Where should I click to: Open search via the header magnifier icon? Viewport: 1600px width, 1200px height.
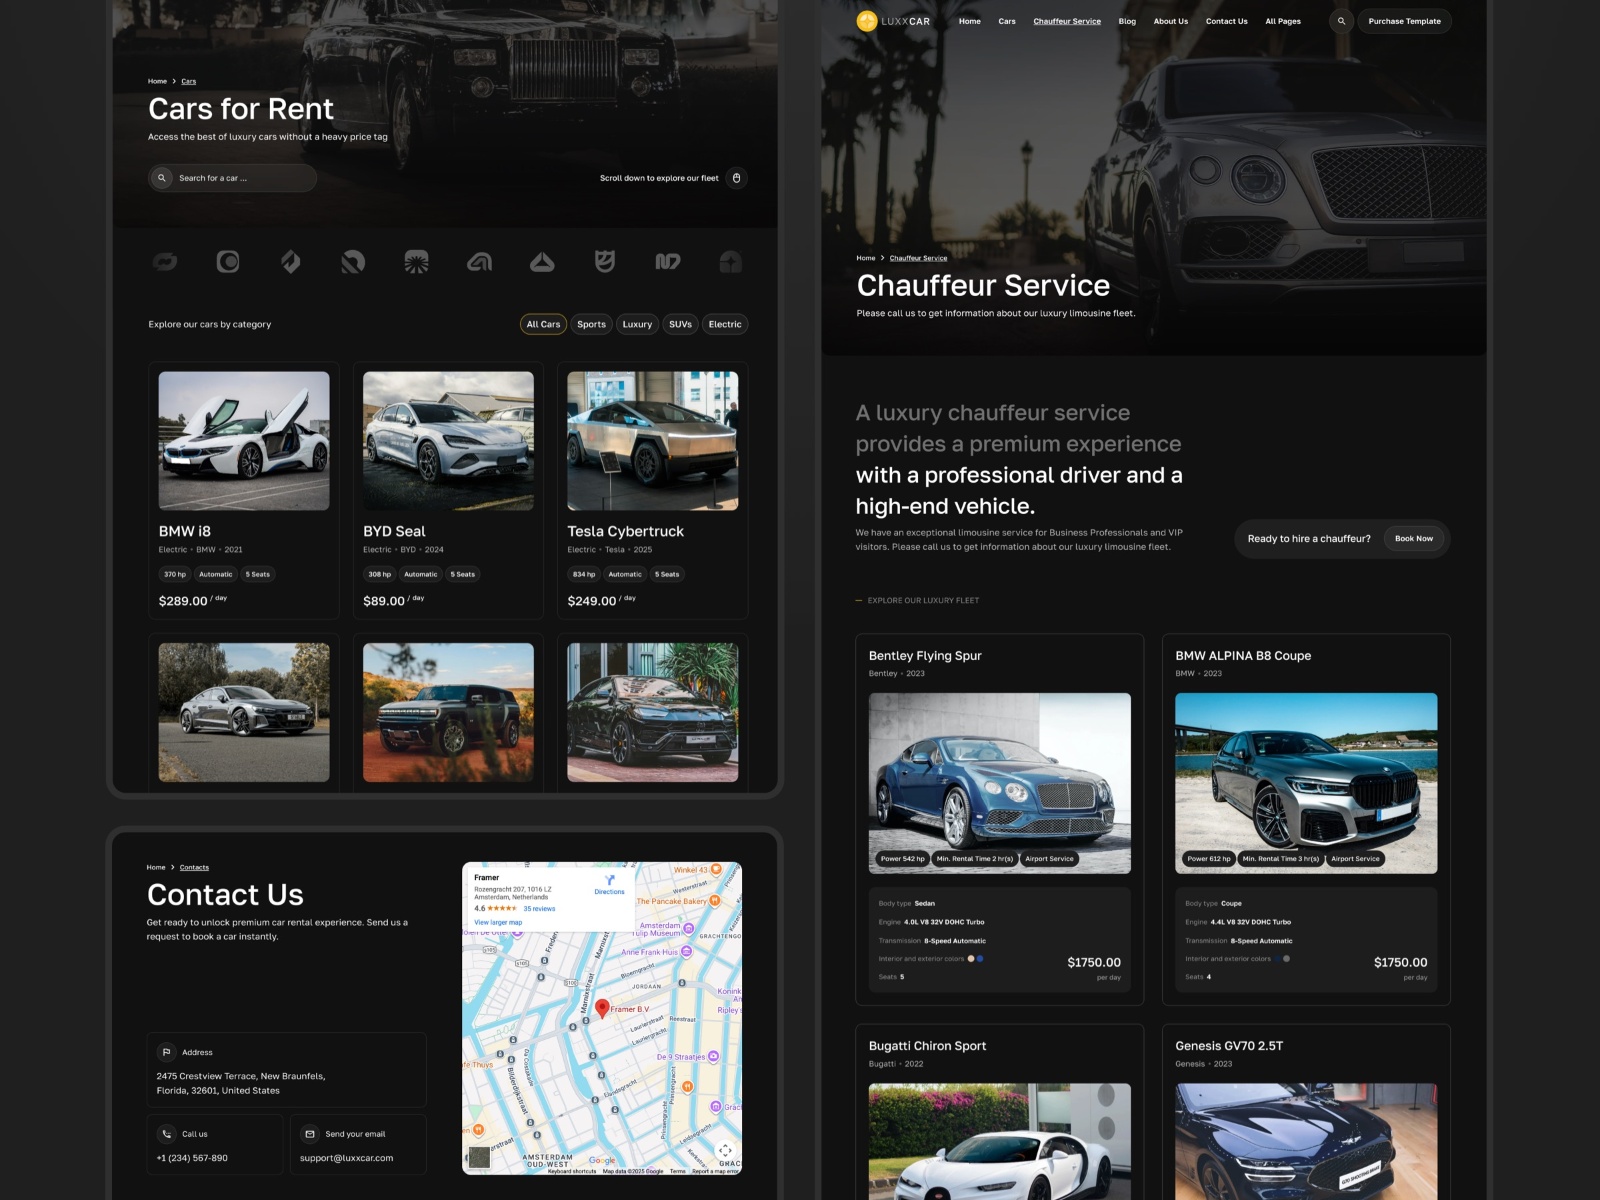point(1341,21)
